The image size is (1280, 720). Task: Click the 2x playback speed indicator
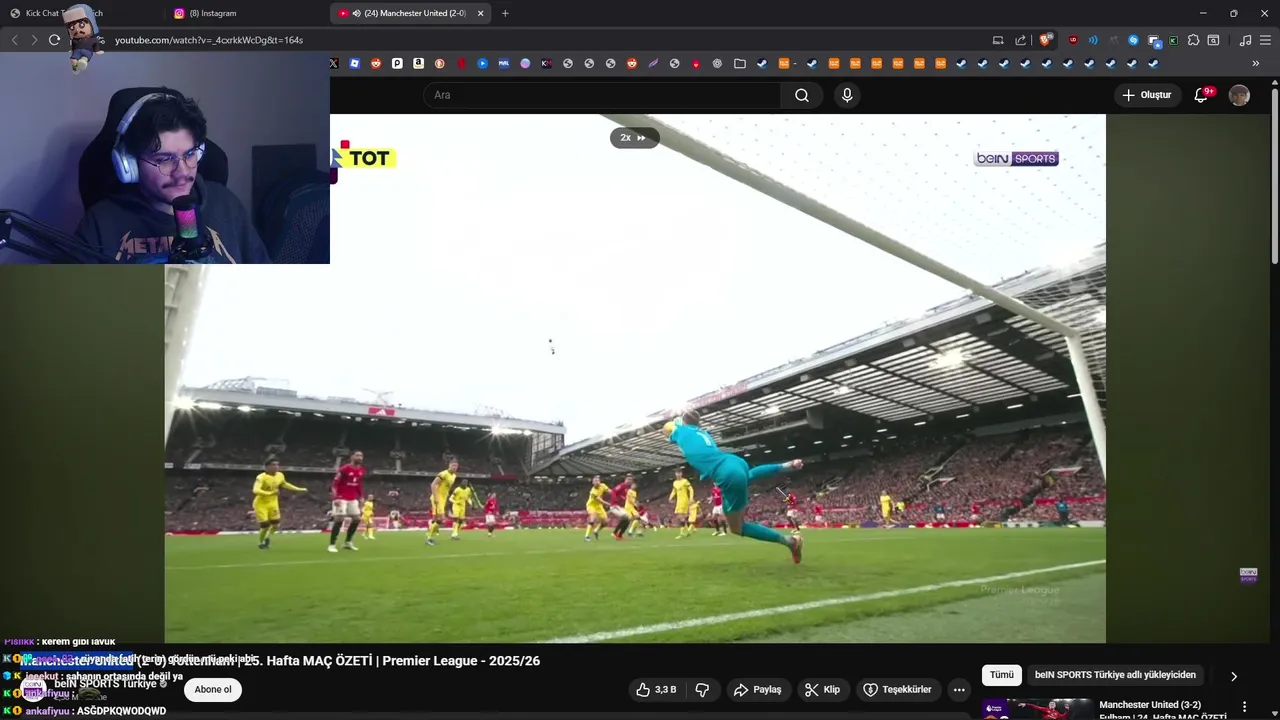click(x=634, y=138)
